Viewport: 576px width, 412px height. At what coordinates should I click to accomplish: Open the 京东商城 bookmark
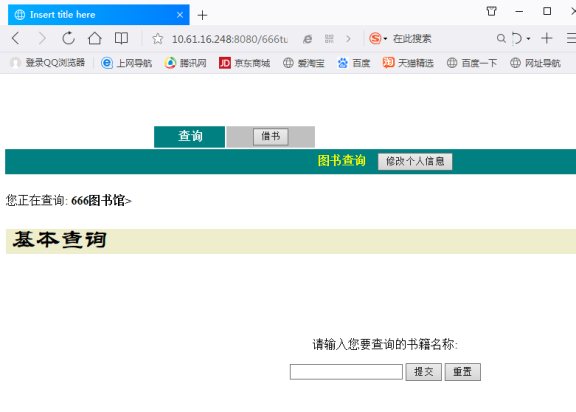pos(245,63)
